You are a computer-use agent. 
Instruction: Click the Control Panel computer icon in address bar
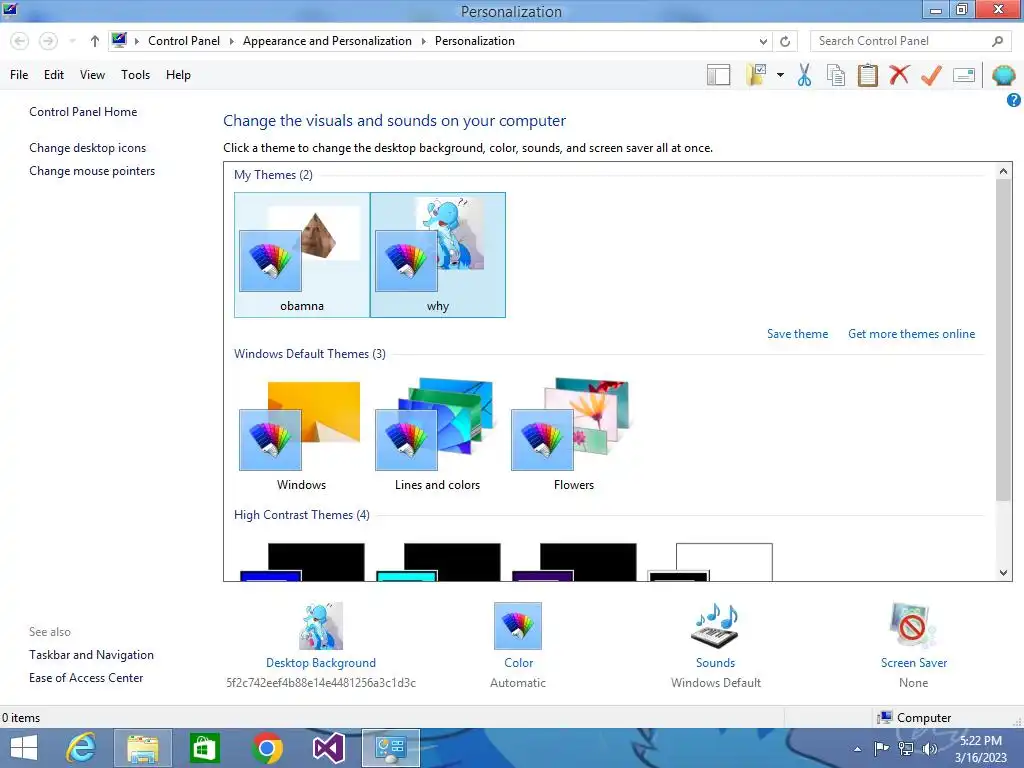click(119, 40)
